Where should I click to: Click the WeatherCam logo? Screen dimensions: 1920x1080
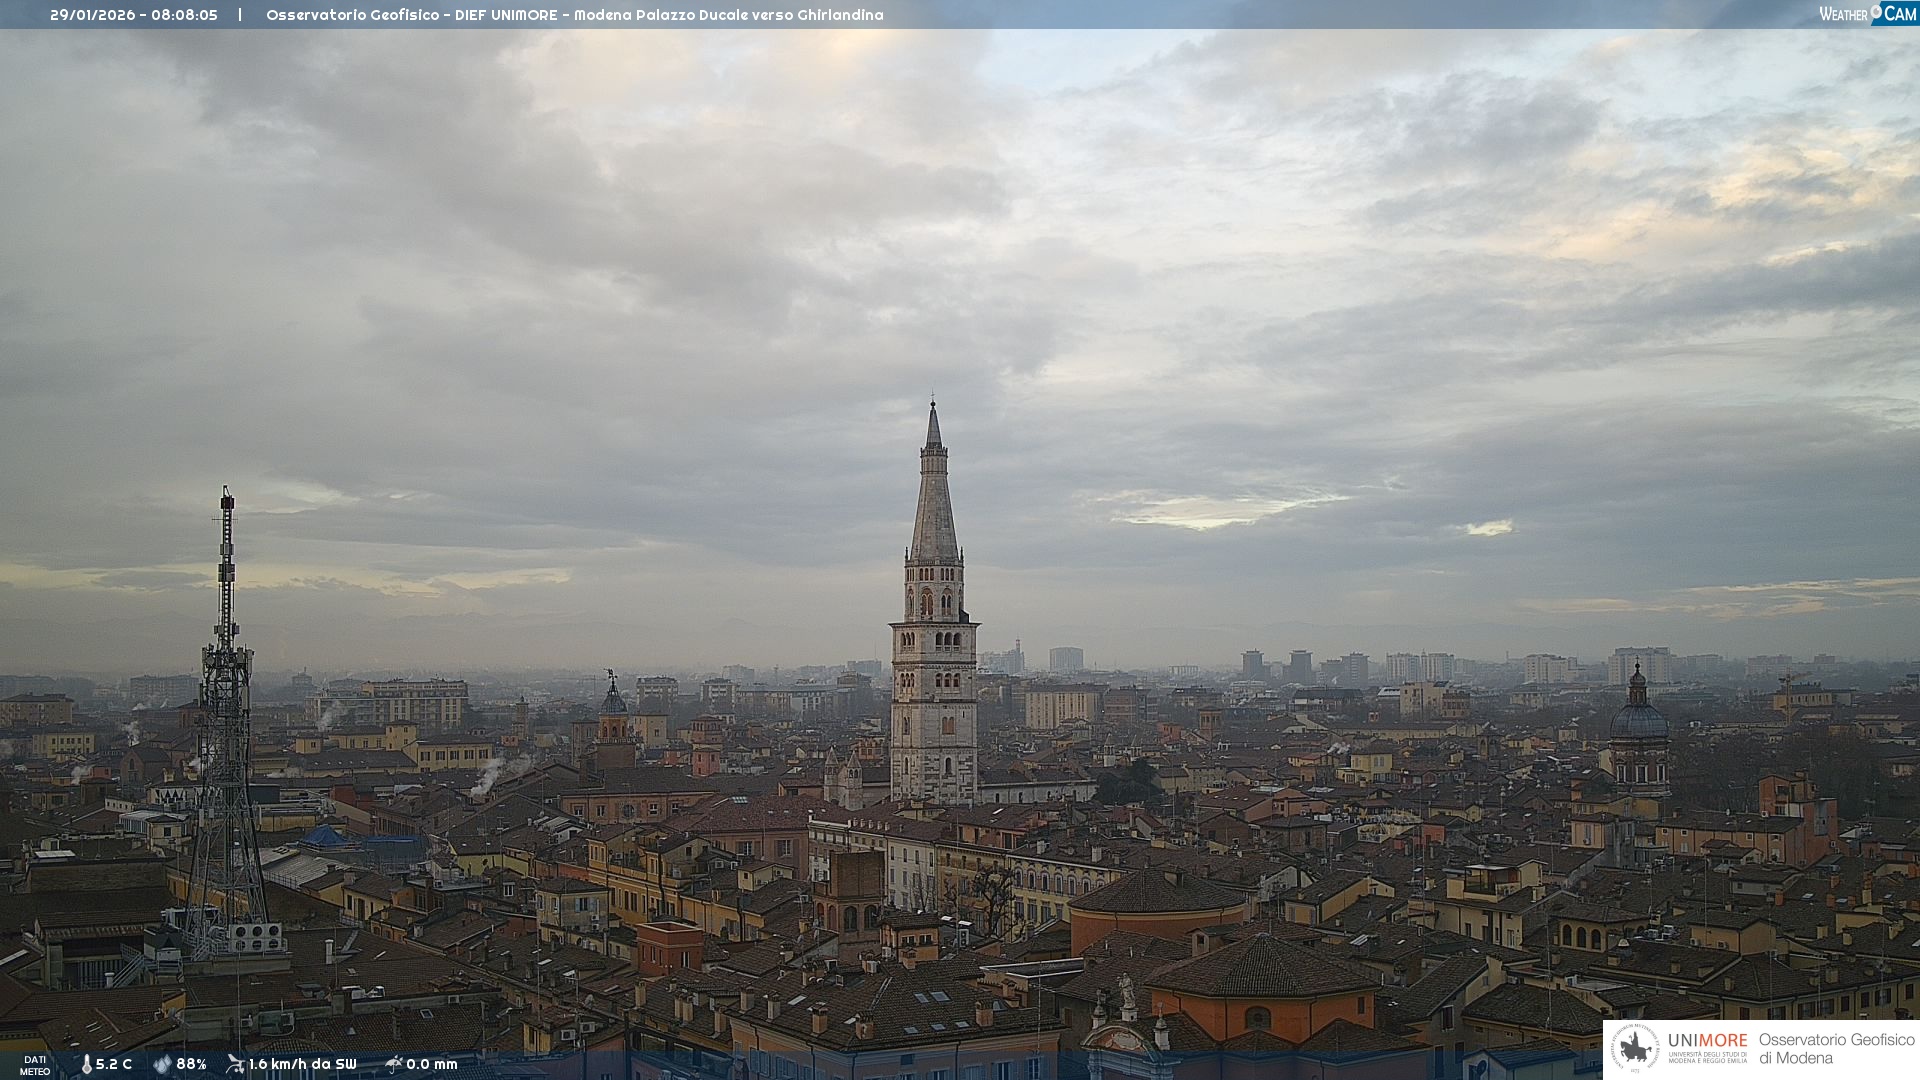(x=1867, y=14)
